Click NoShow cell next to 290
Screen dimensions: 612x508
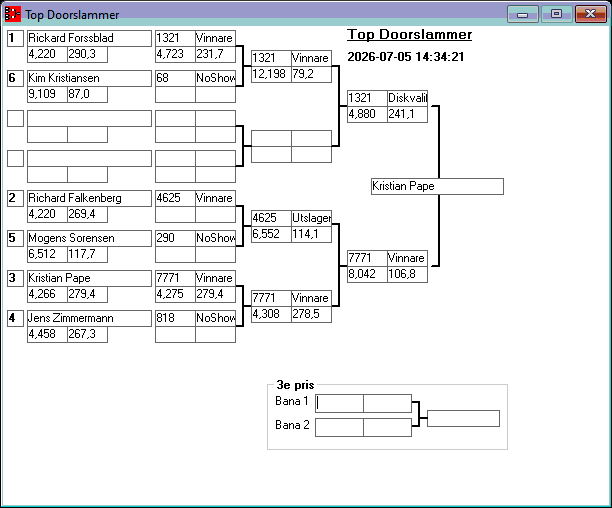pyautogui.click(x=215, y=238)
